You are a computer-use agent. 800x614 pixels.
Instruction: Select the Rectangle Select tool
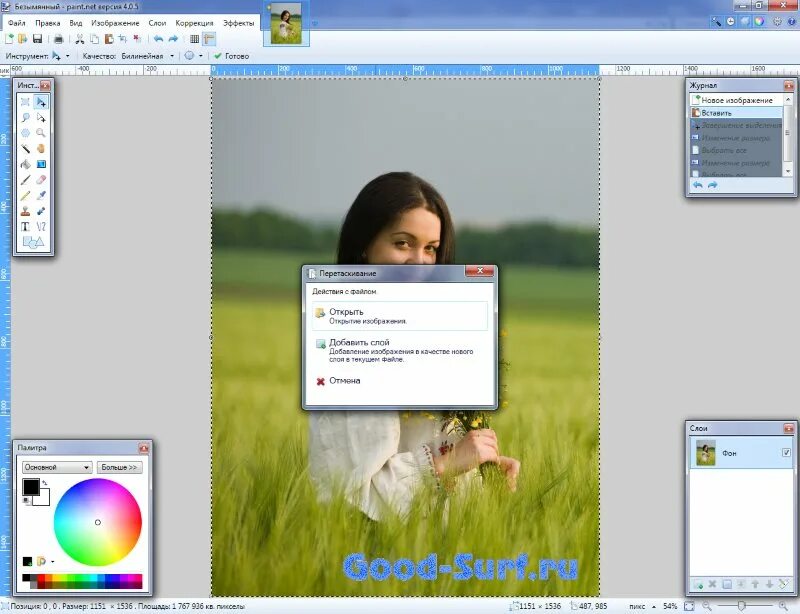[25, 102]
